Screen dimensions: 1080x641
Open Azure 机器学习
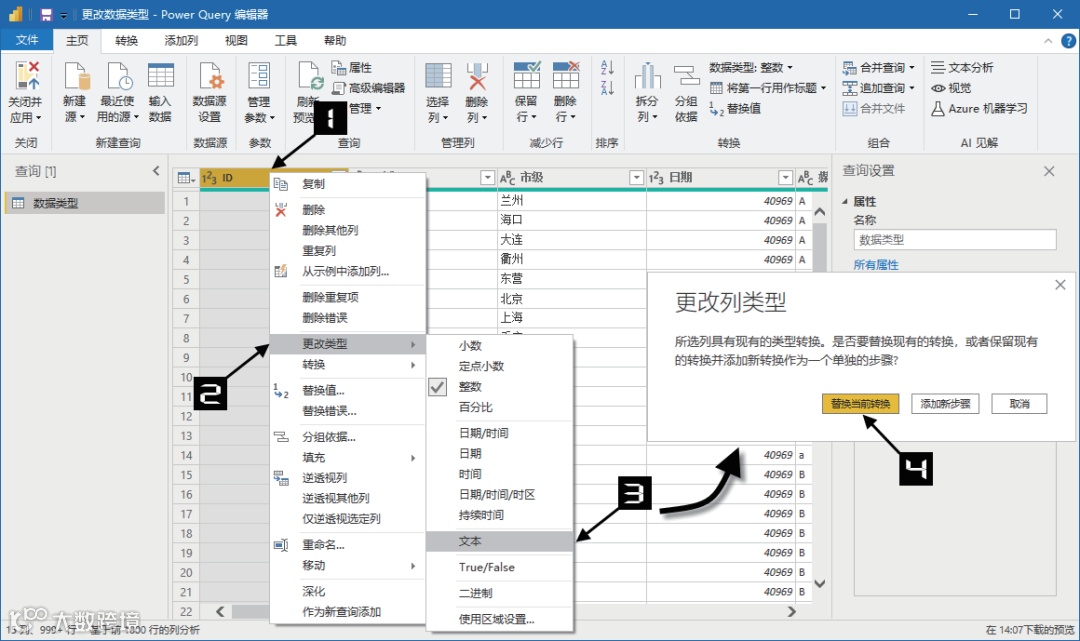pos(979,108)
